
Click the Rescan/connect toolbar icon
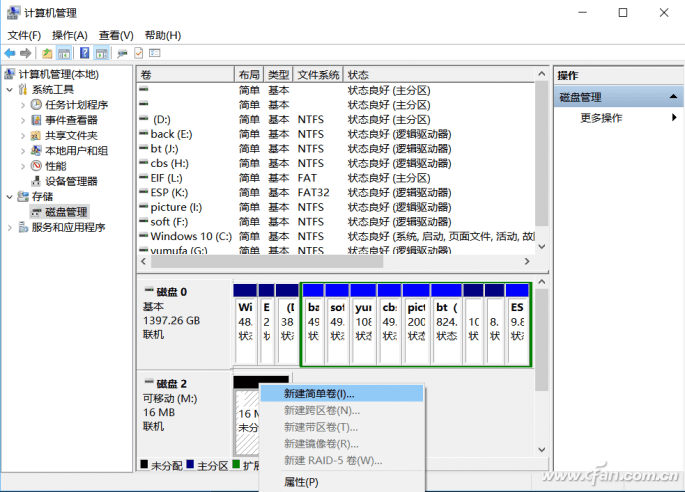coord(122,53)
